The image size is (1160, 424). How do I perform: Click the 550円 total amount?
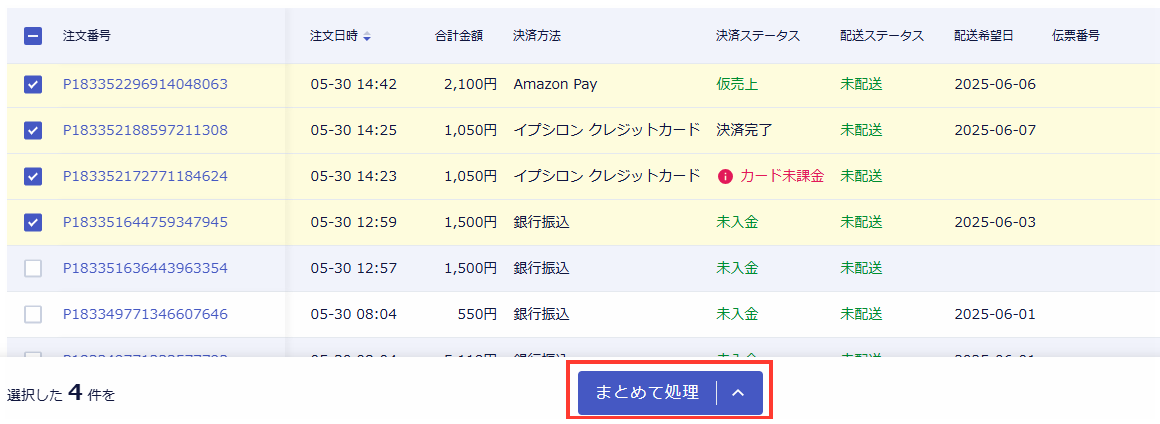[x=477, y=314]
